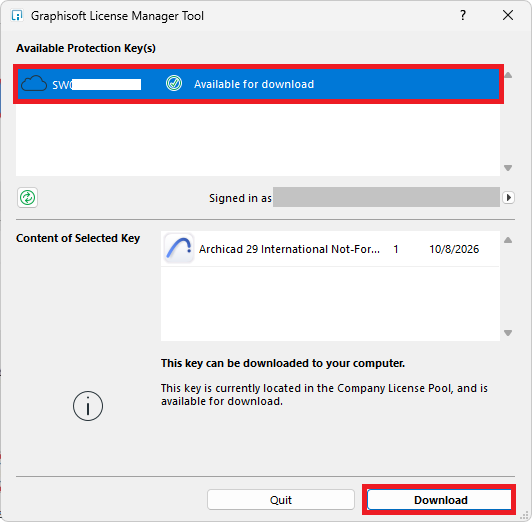
Task: Click the information circle icon
Action: click(88, 406)
